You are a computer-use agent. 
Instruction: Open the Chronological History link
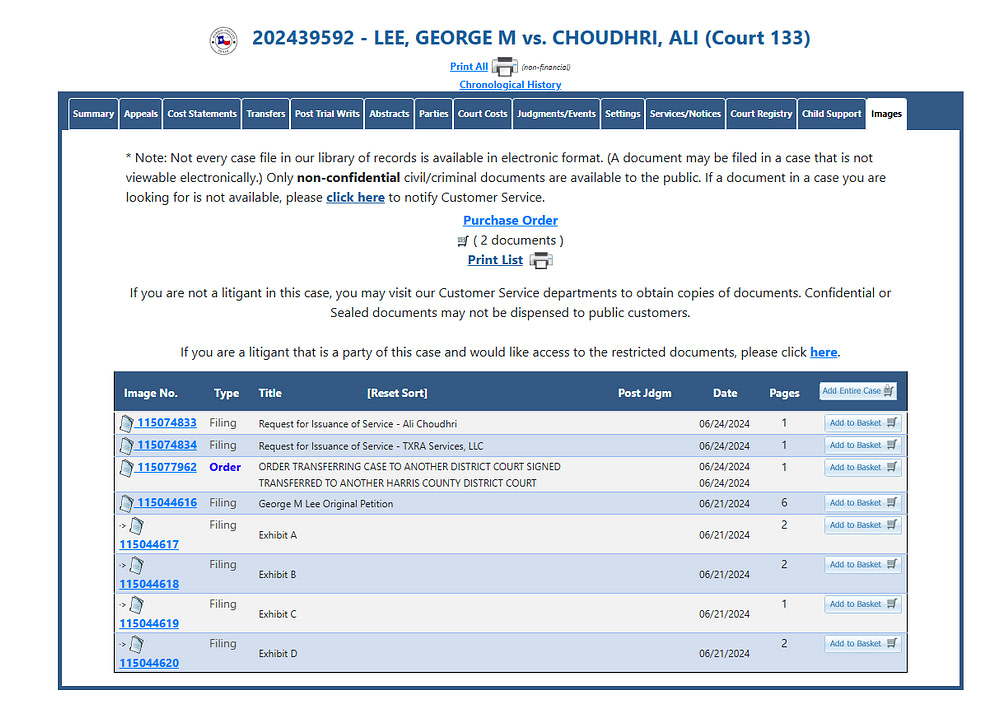click(510, 85)
